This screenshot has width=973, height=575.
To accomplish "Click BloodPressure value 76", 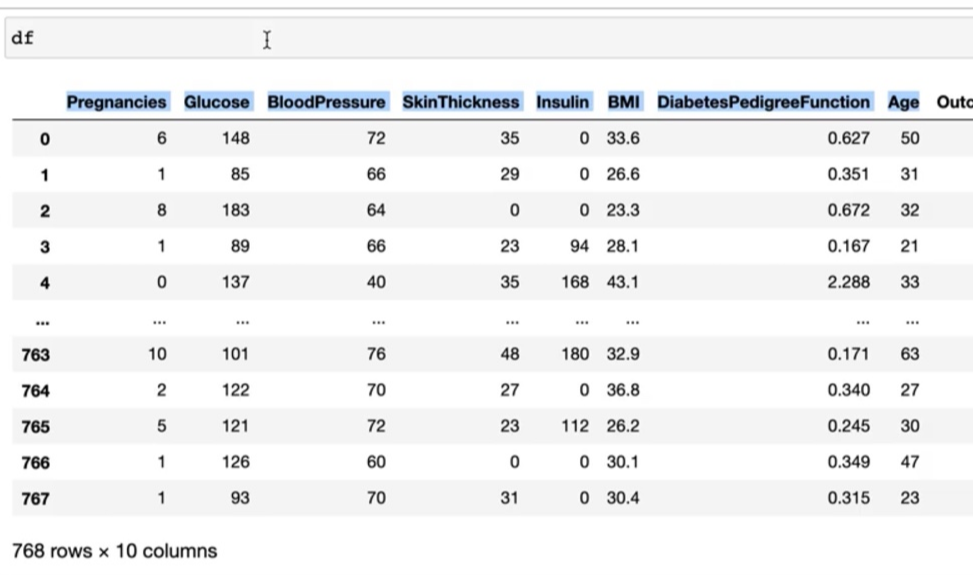I will pos(376,354).
